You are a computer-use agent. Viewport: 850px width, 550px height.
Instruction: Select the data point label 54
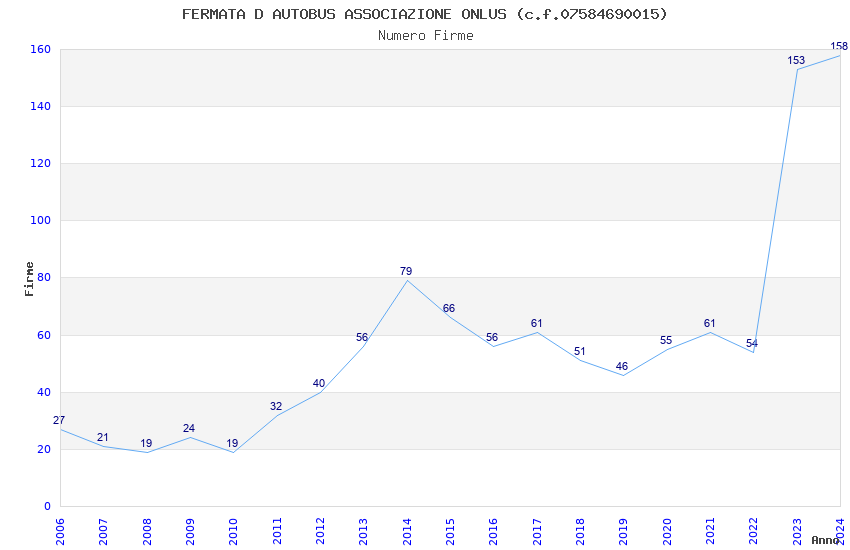pos(752,344)
